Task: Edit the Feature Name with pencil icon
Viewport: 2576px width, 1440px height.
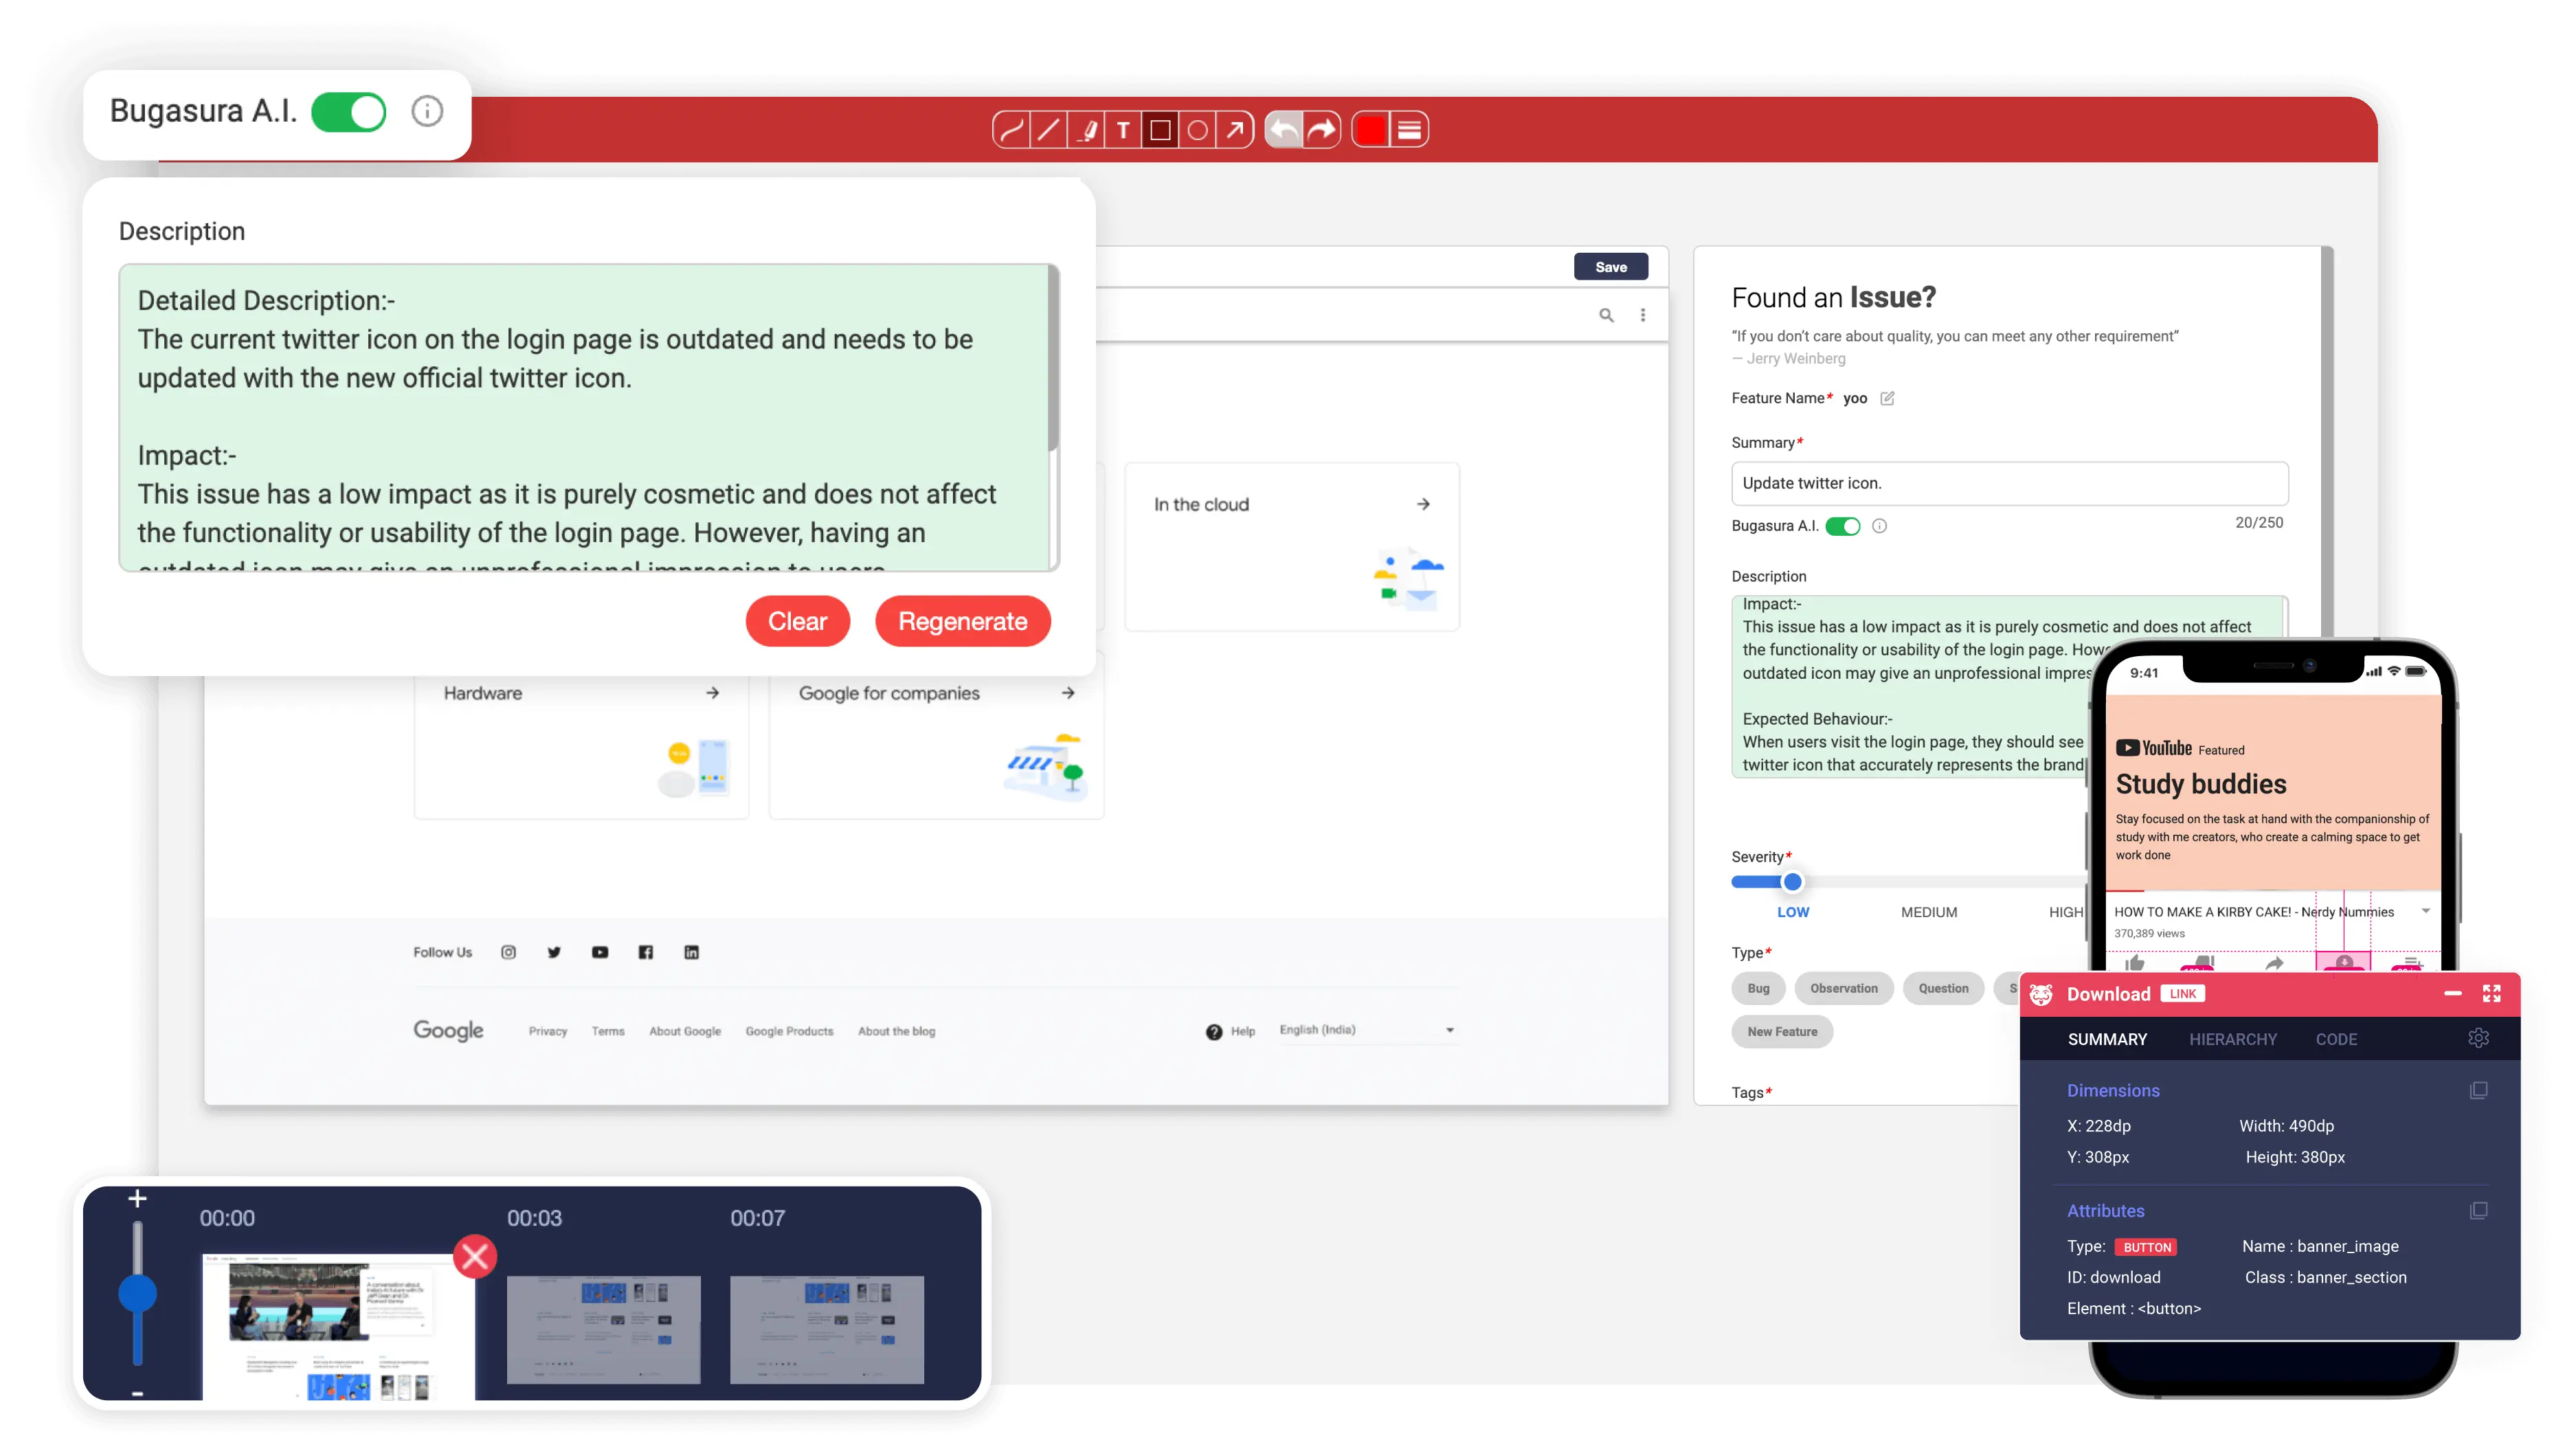Action: [1887, 398]
